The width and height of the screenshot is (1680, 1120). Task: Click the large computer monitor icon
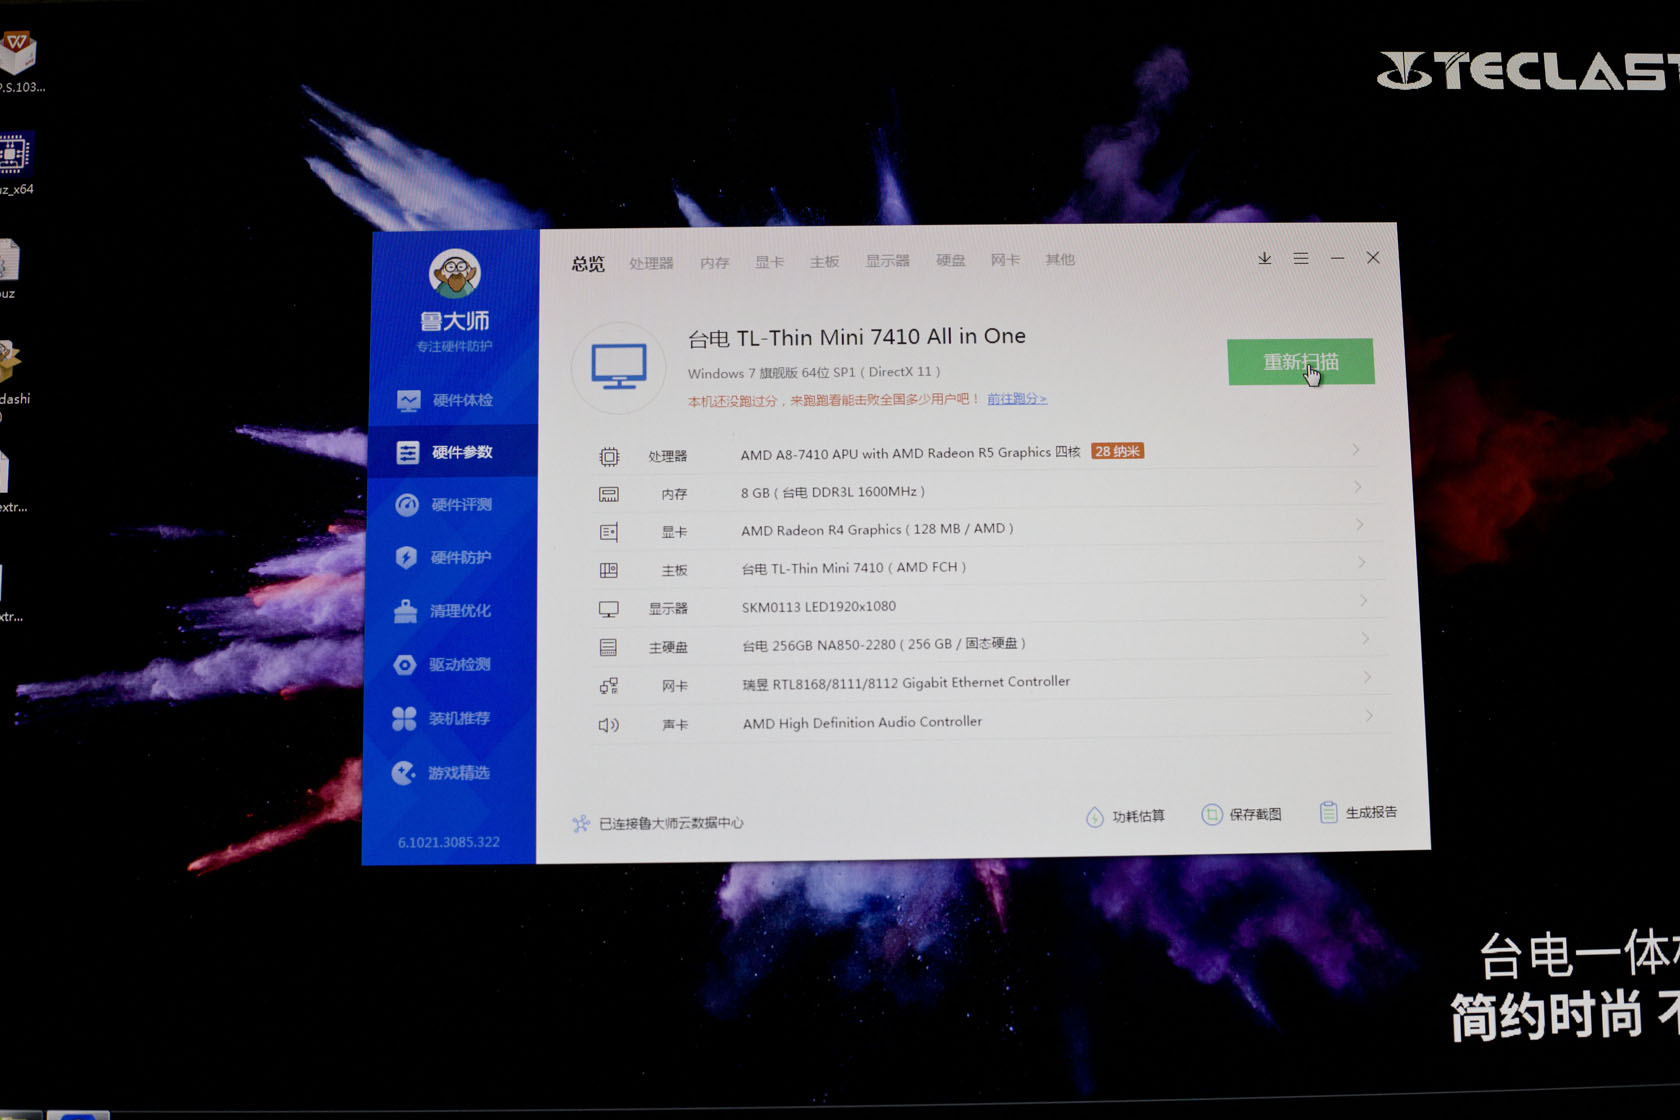click(x=619, y=367)
